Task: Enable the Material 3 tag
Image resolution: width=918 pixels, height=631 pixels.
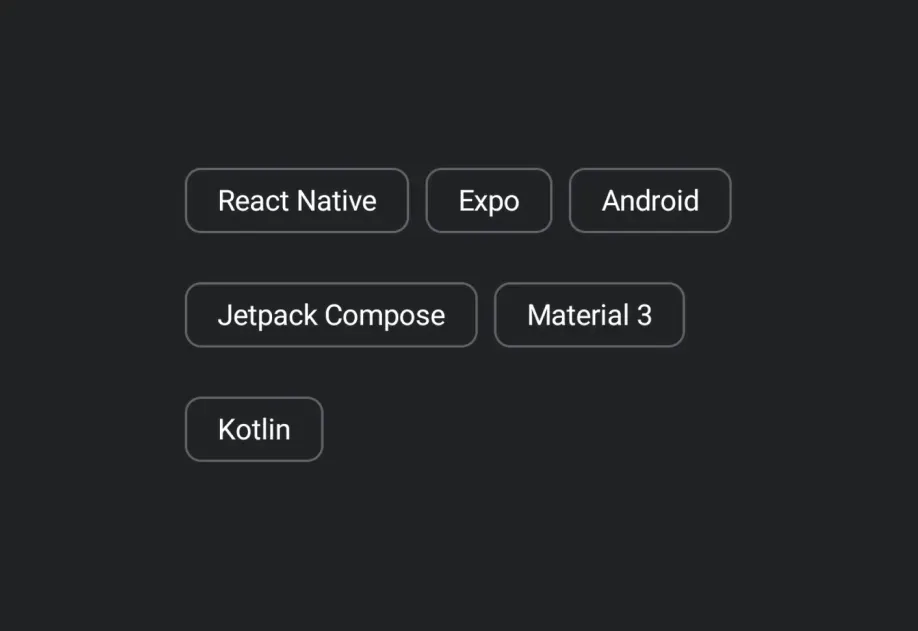Action: point(590,315)
